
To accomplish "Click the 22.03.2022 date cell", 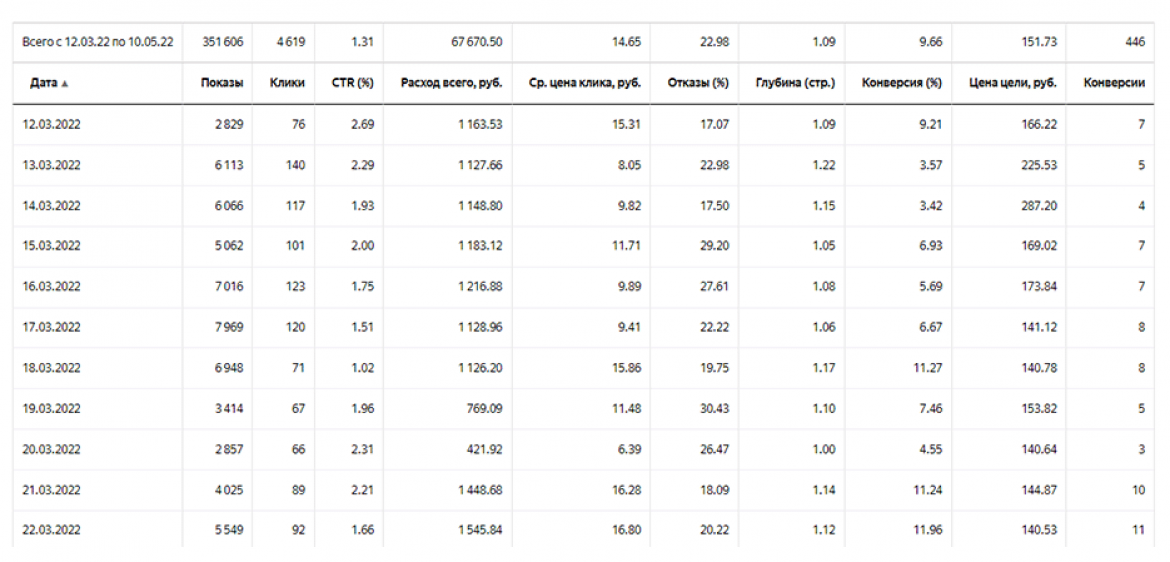I will 52,530.
